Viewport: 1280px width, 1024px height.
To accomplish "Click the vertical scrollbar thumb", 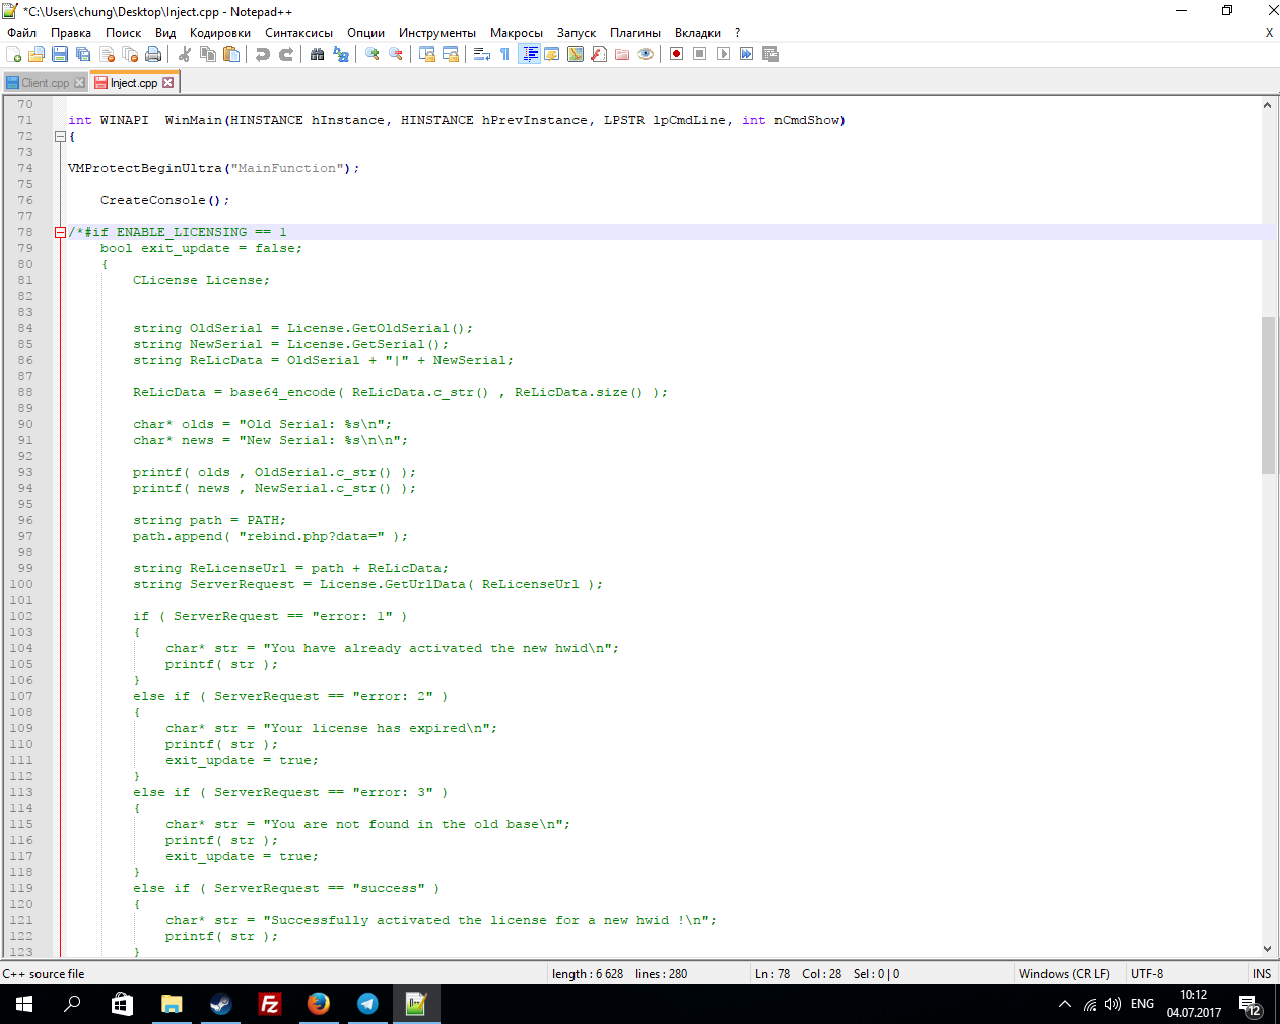I will pos(1268,395).
